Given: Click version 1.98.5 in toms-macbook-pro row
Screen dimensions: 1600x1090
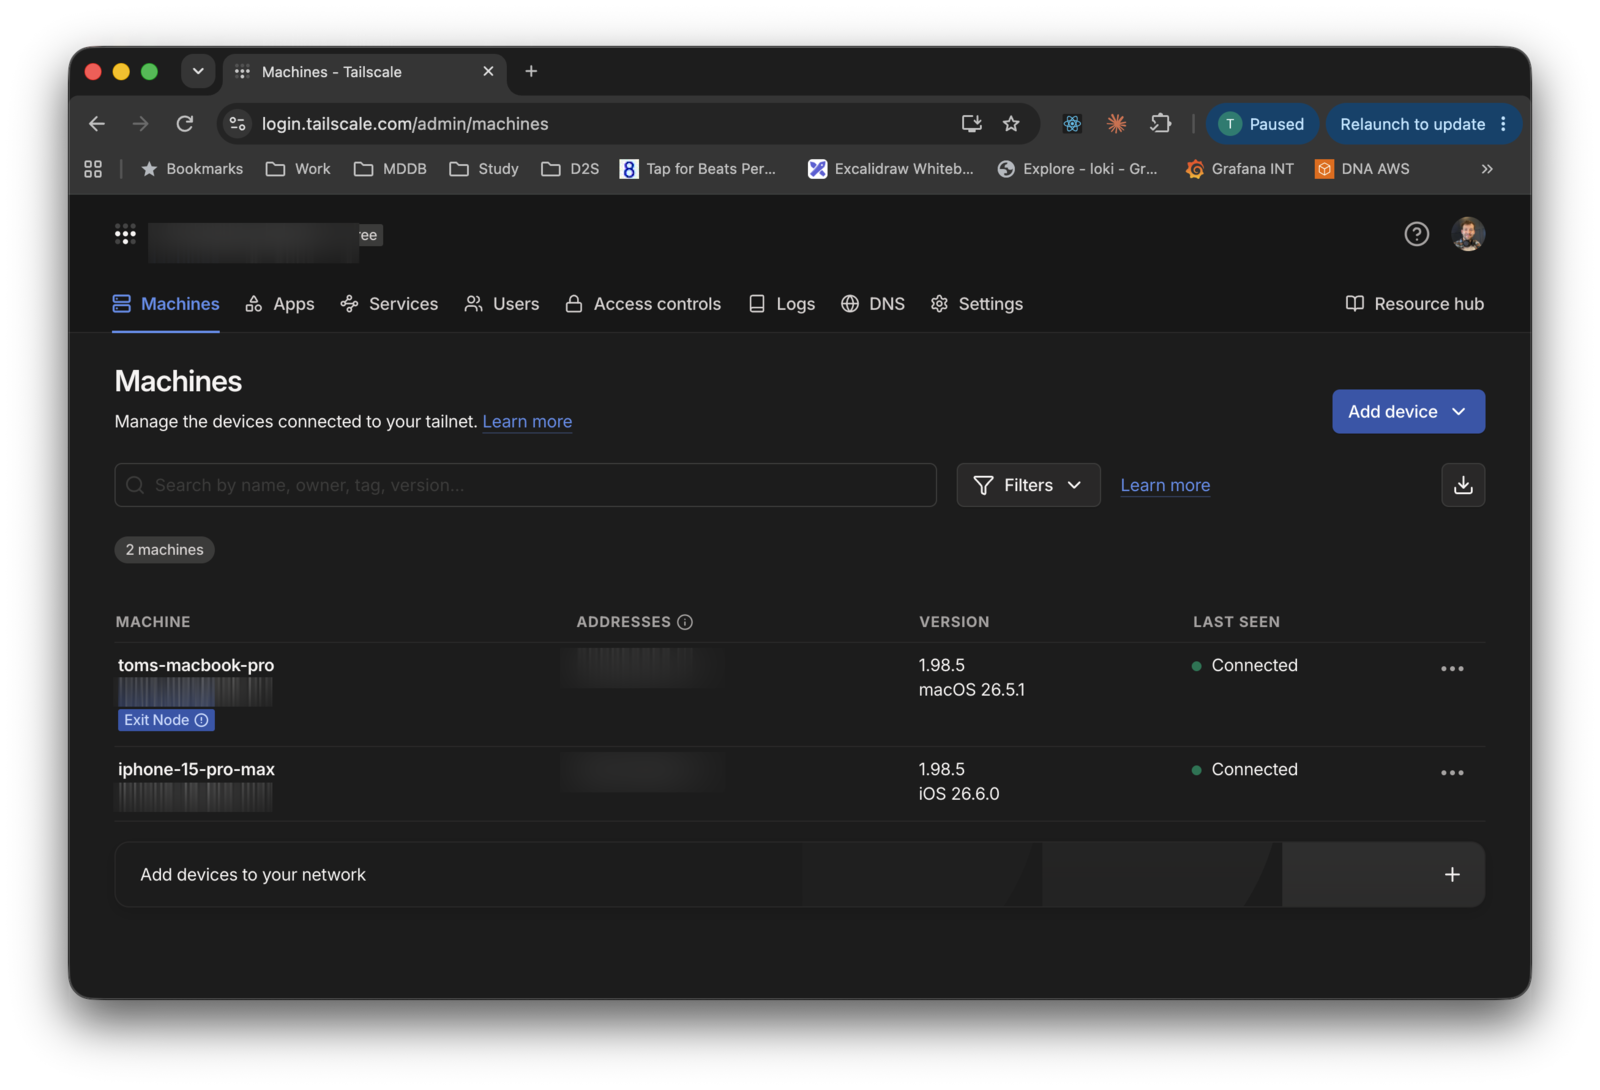Looking at the screenshot, I should tap(942, 665).
